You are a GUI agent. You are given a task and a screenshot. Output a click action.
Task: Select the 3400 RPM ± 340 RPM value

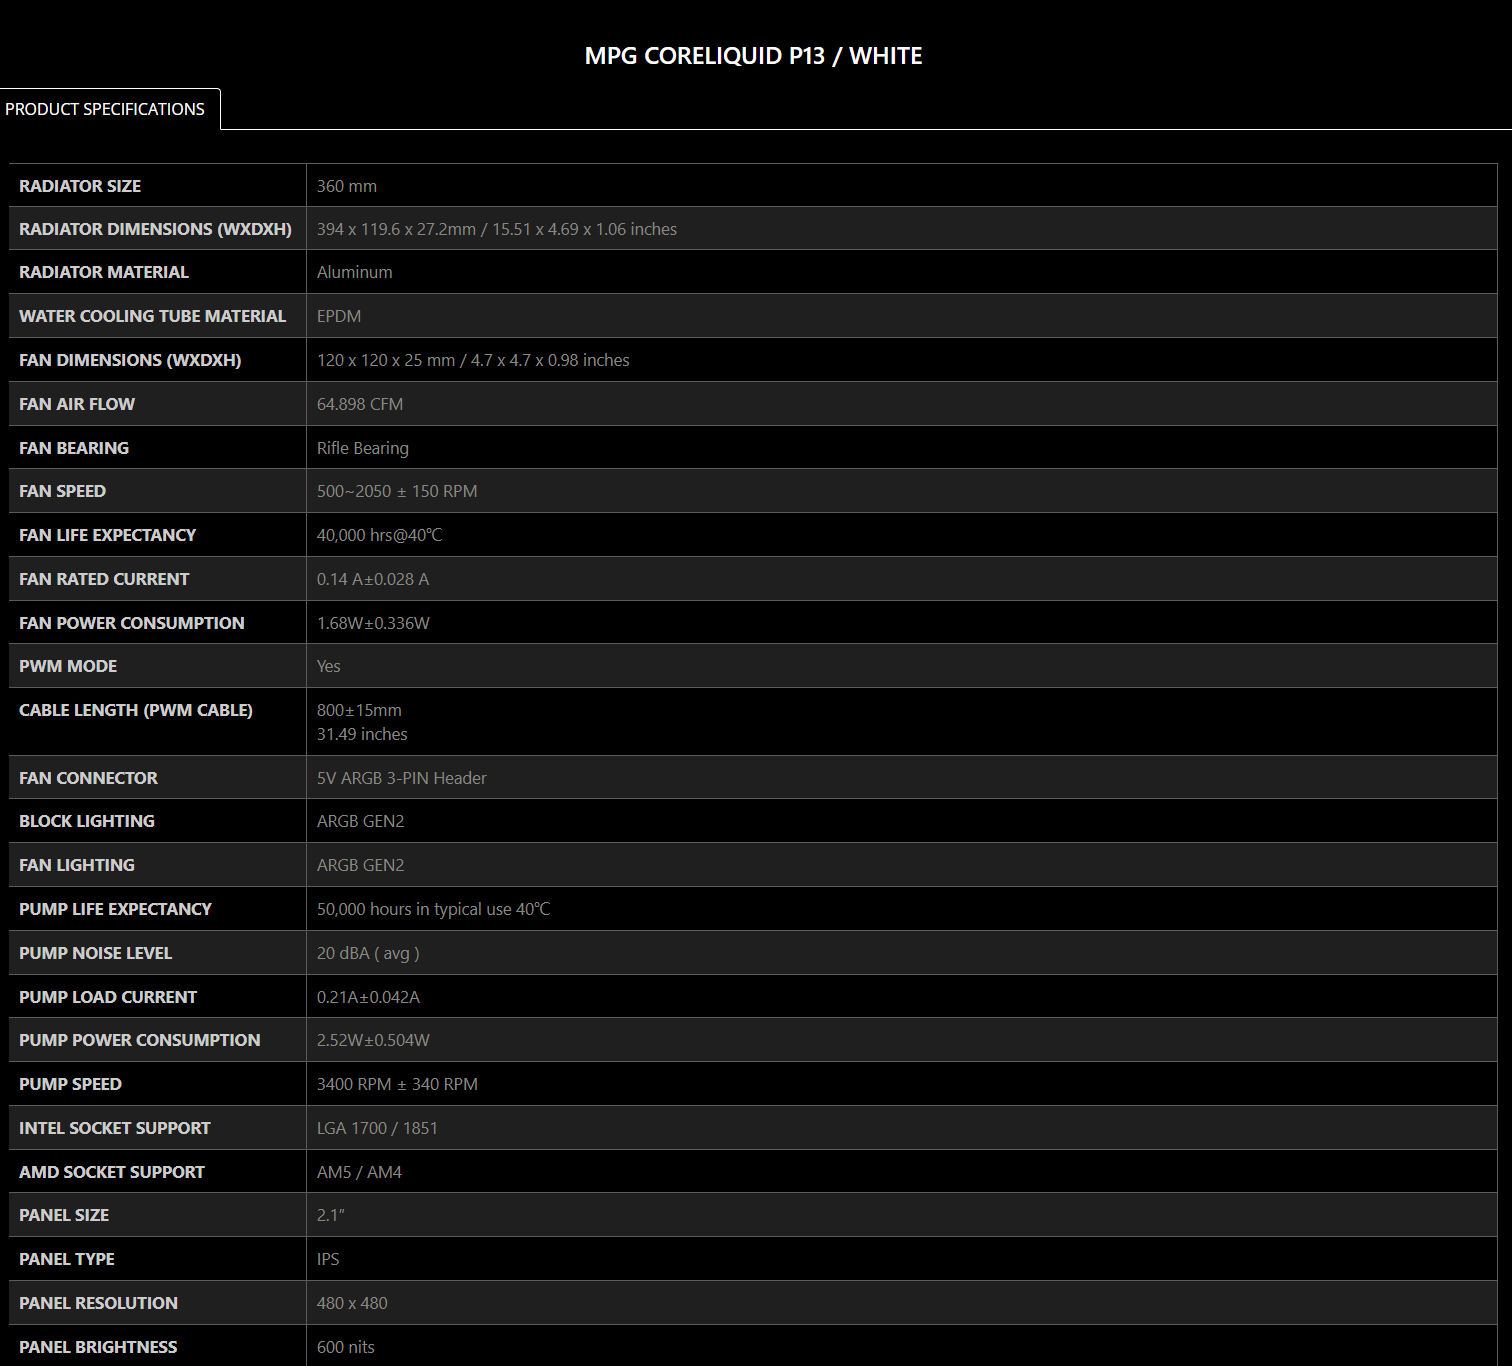point(397,1084)
